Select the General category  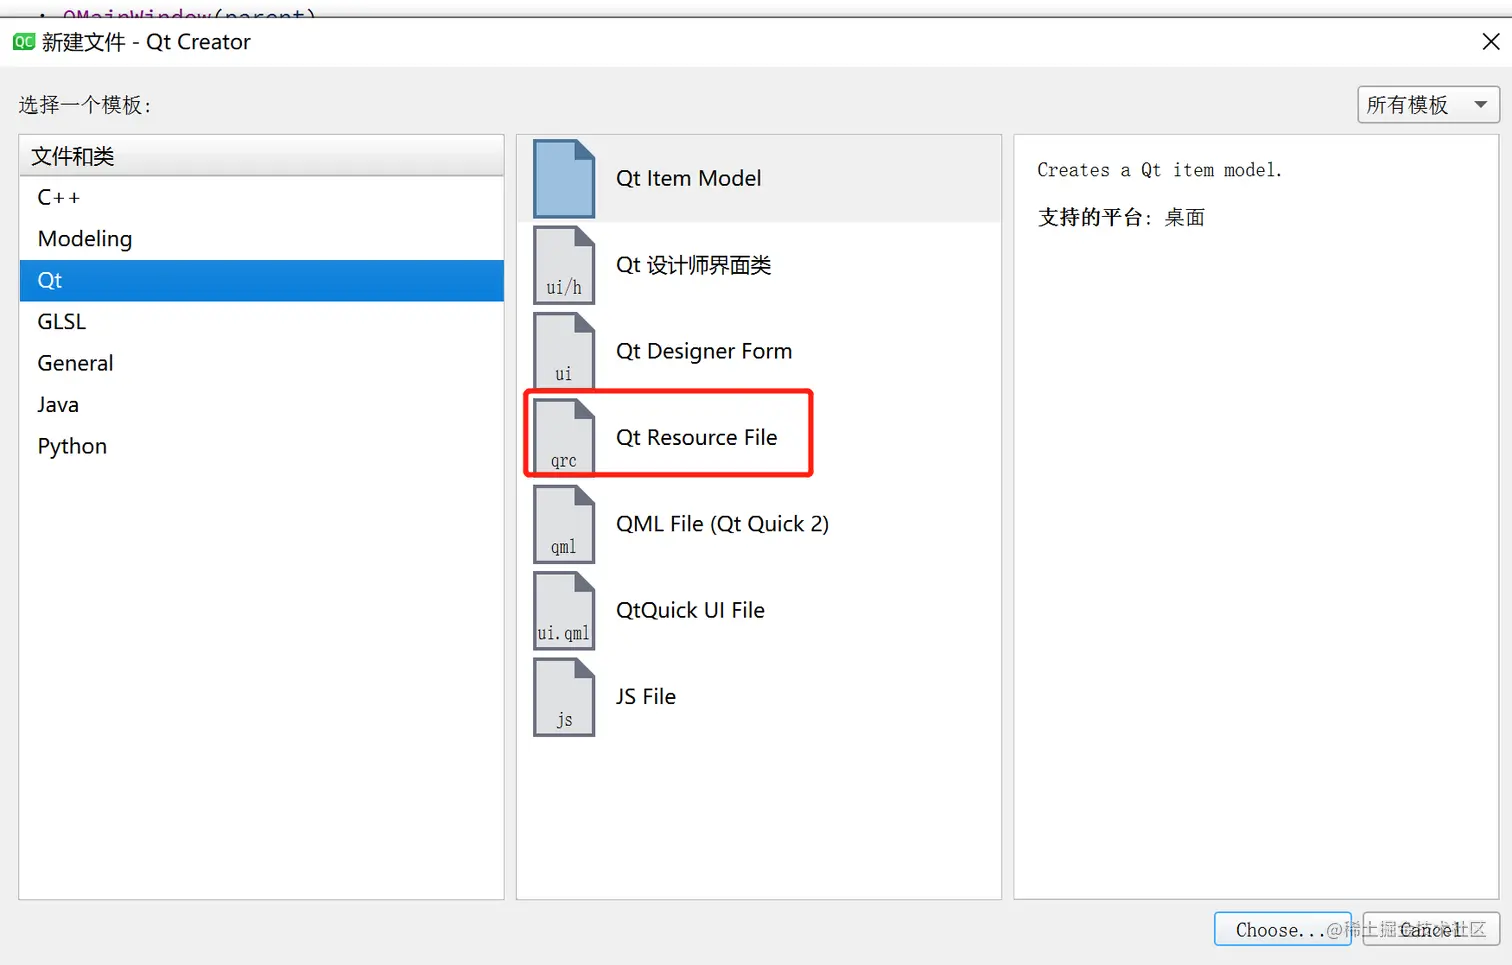pyautogui.click(x=262, y=364)
